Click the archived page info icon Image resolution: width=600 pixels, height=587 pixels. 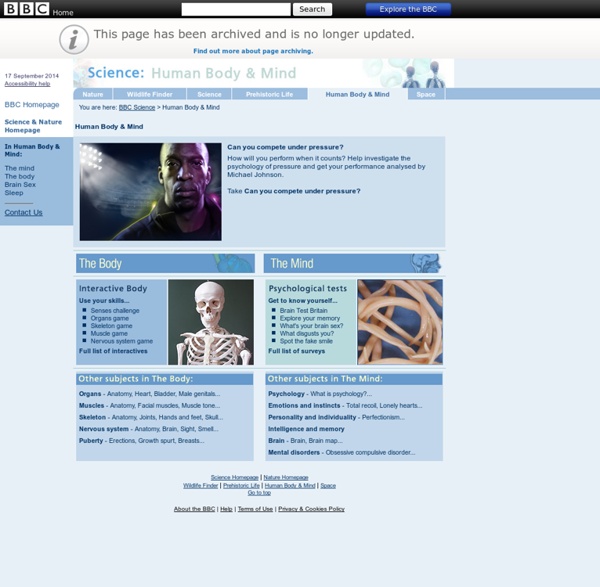[73, 39]
